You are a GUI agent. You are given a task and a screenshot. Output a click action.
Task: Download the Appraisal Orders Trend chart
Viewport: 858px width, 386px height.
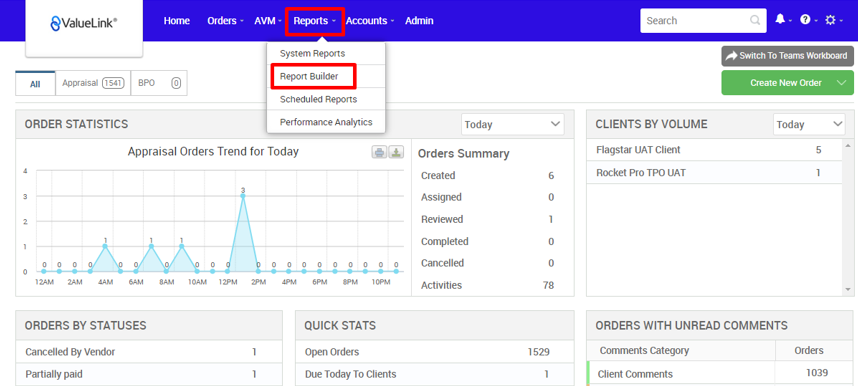[x=396, y=152]
